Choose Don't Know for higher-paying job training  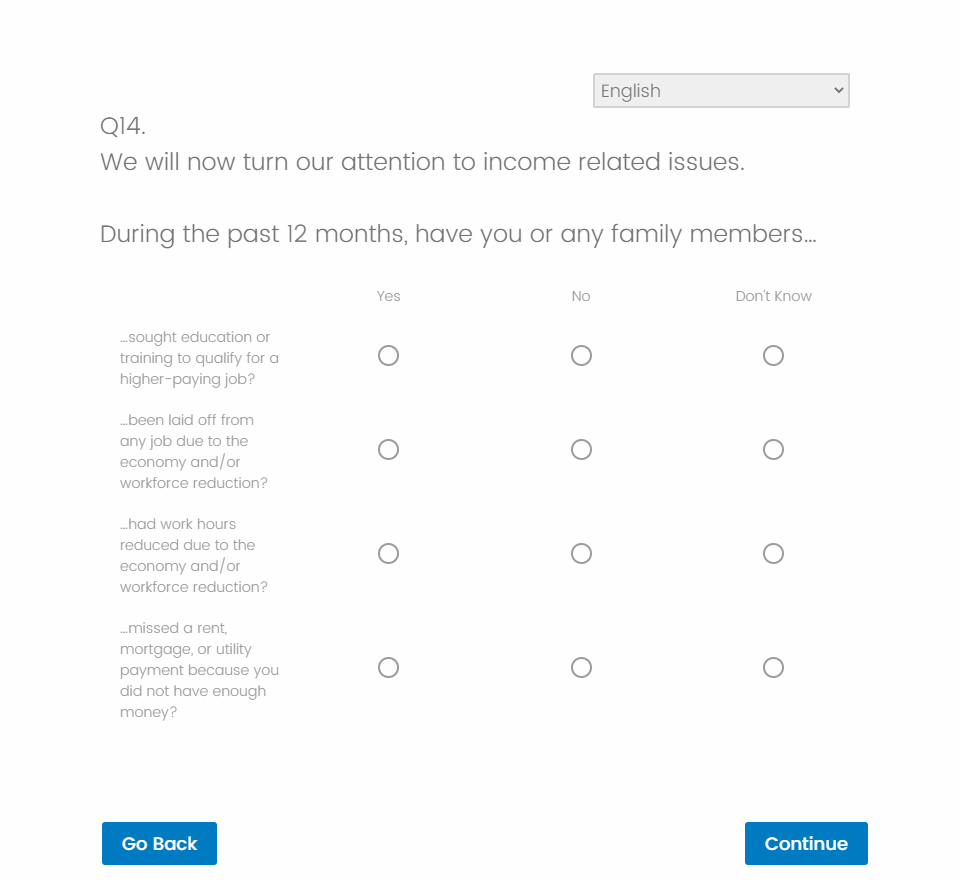click(773, 356)
